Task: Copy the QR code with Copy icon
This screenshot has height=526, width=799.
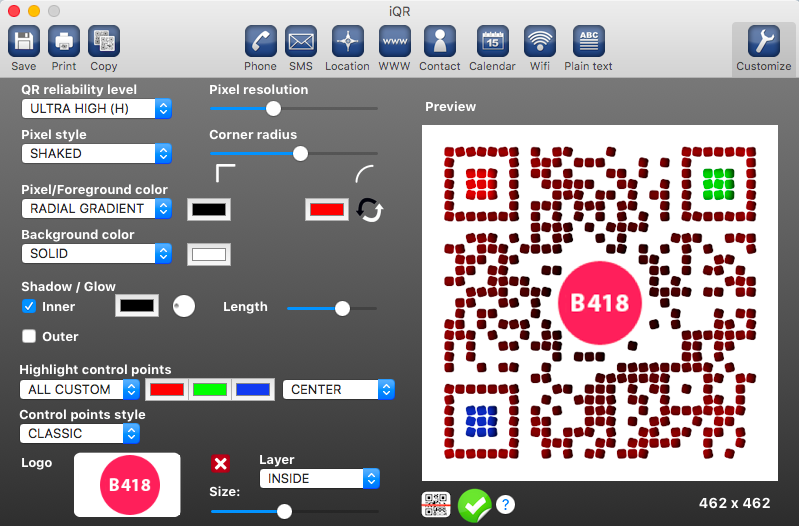Action: tap(104, 41)
